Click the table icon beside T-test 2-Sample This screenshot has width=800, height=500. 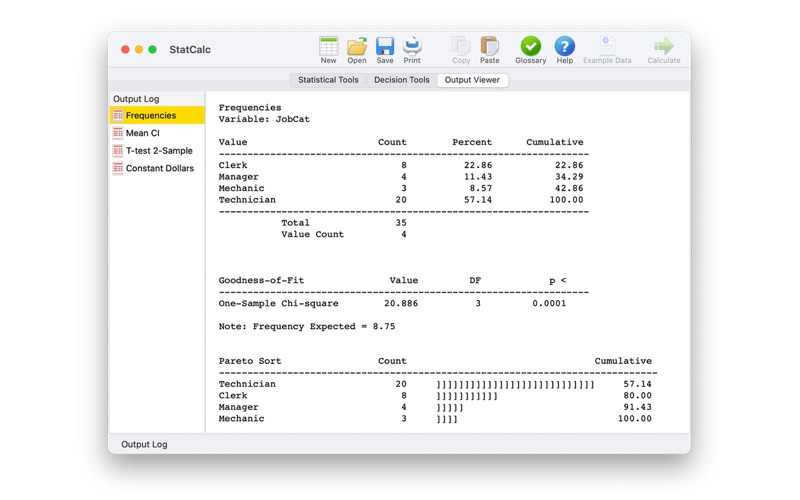pyautogui.click(x=118, y=151)
